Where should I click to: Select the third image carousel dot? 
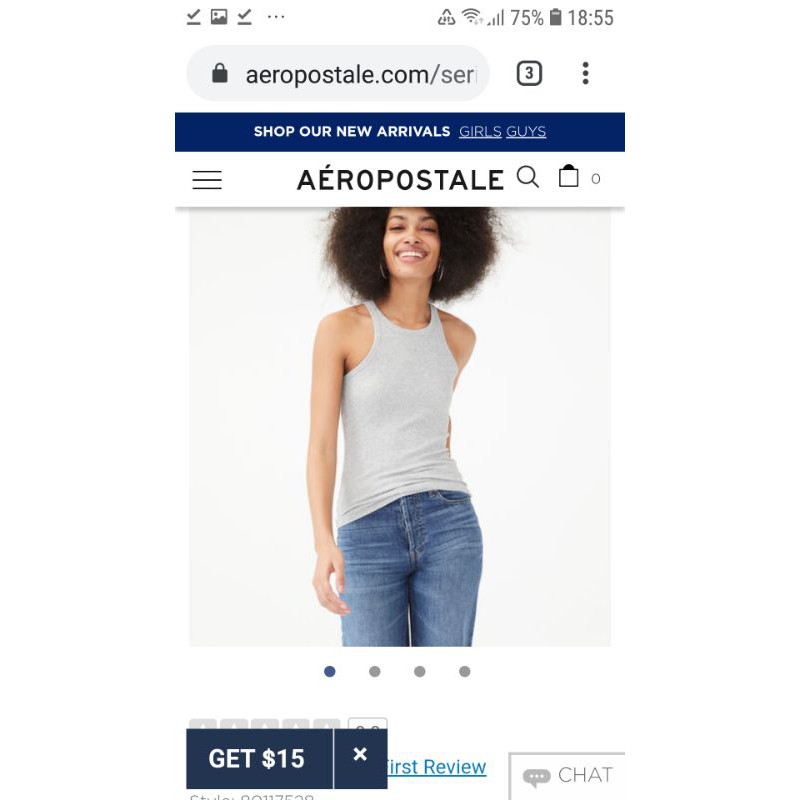pyautogui.click(x=419, y=671)
